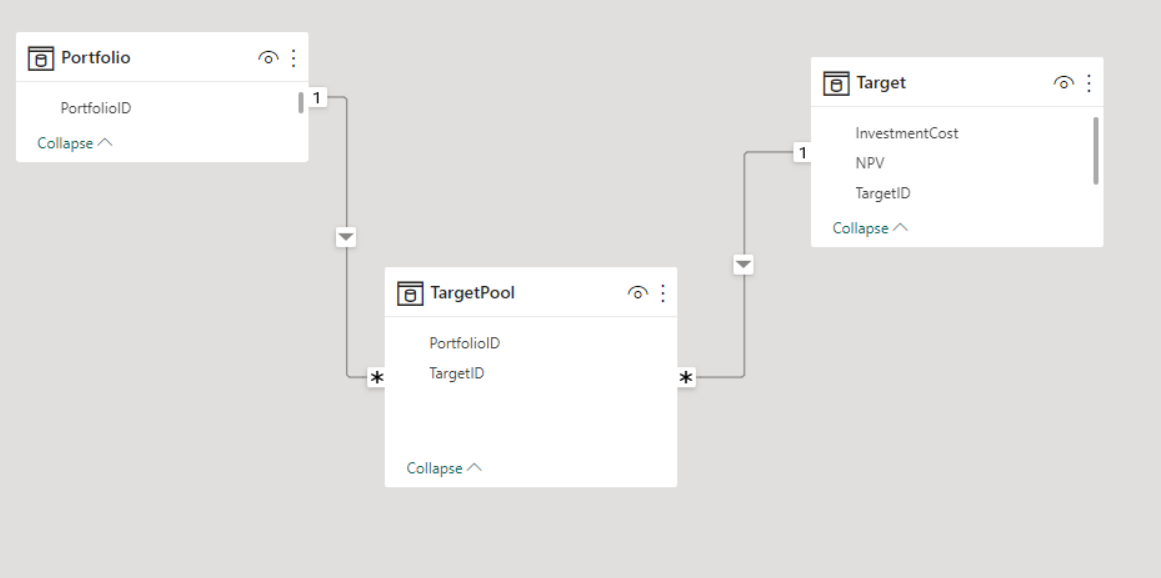1161x578 pixels.
Task: Select PortfolioID field in TargetPool table
Action: 464,343
